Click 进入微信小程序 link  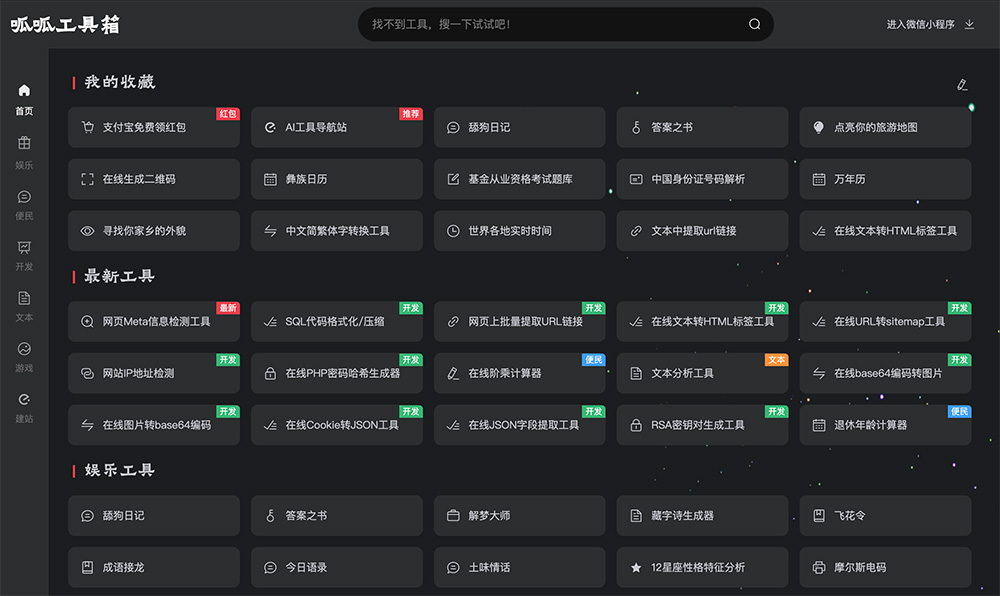point(920,24)
